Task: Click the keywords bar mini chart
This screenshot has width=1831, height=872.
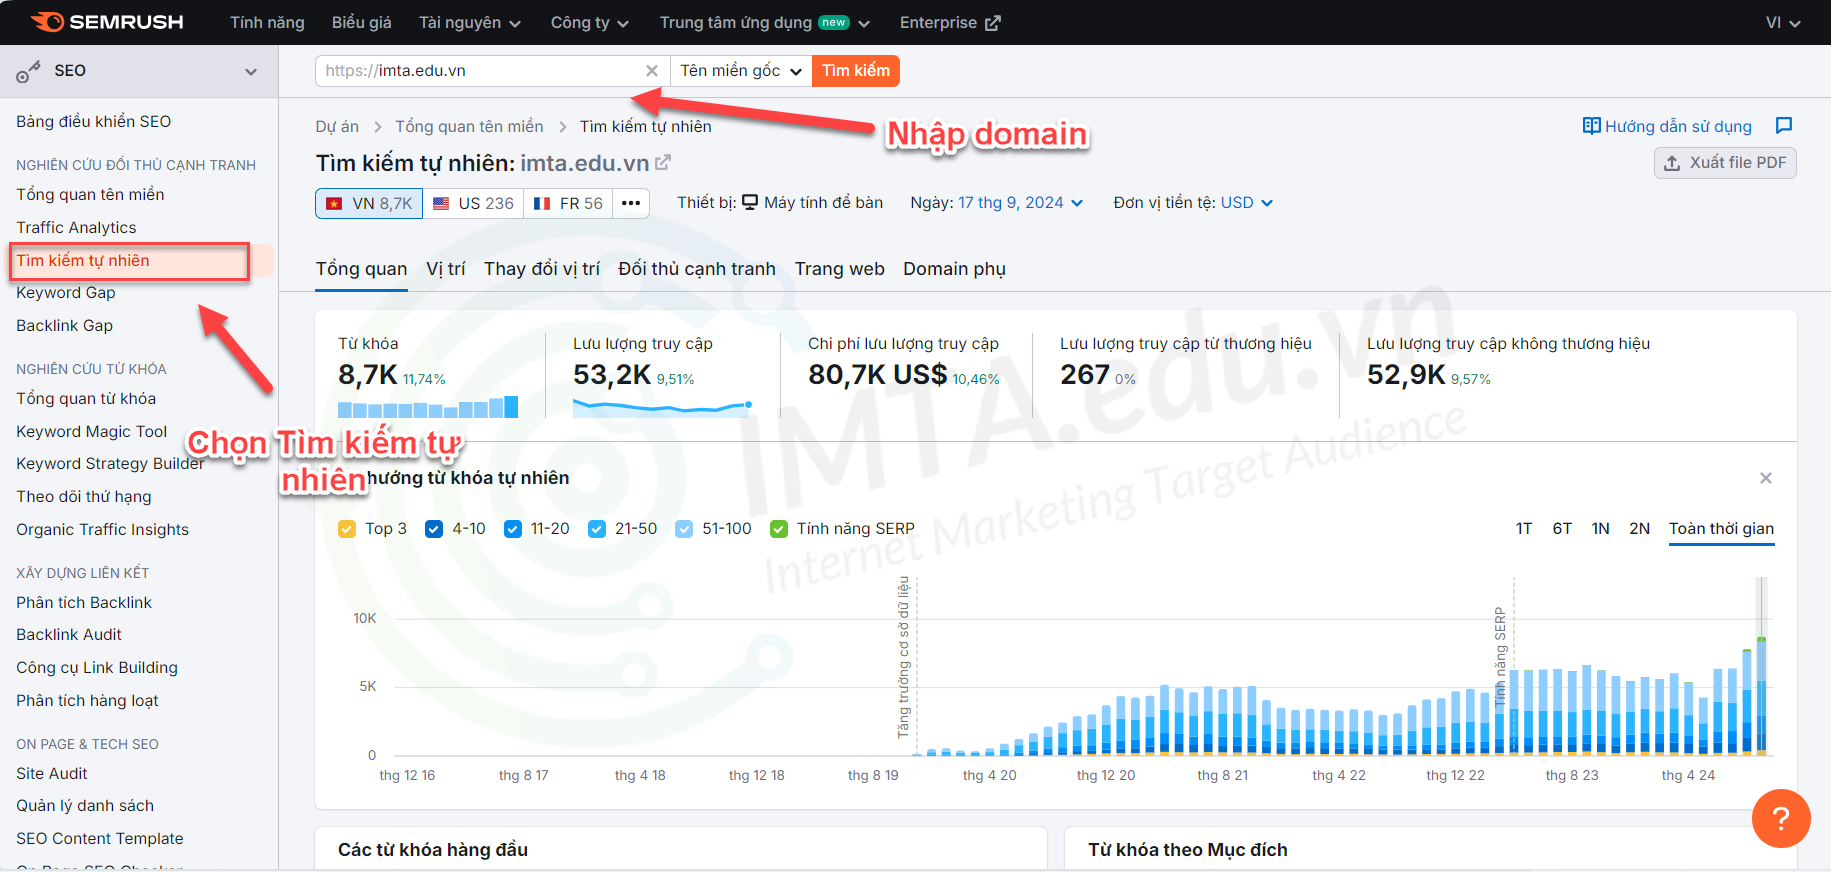Action: coord(428,406)
